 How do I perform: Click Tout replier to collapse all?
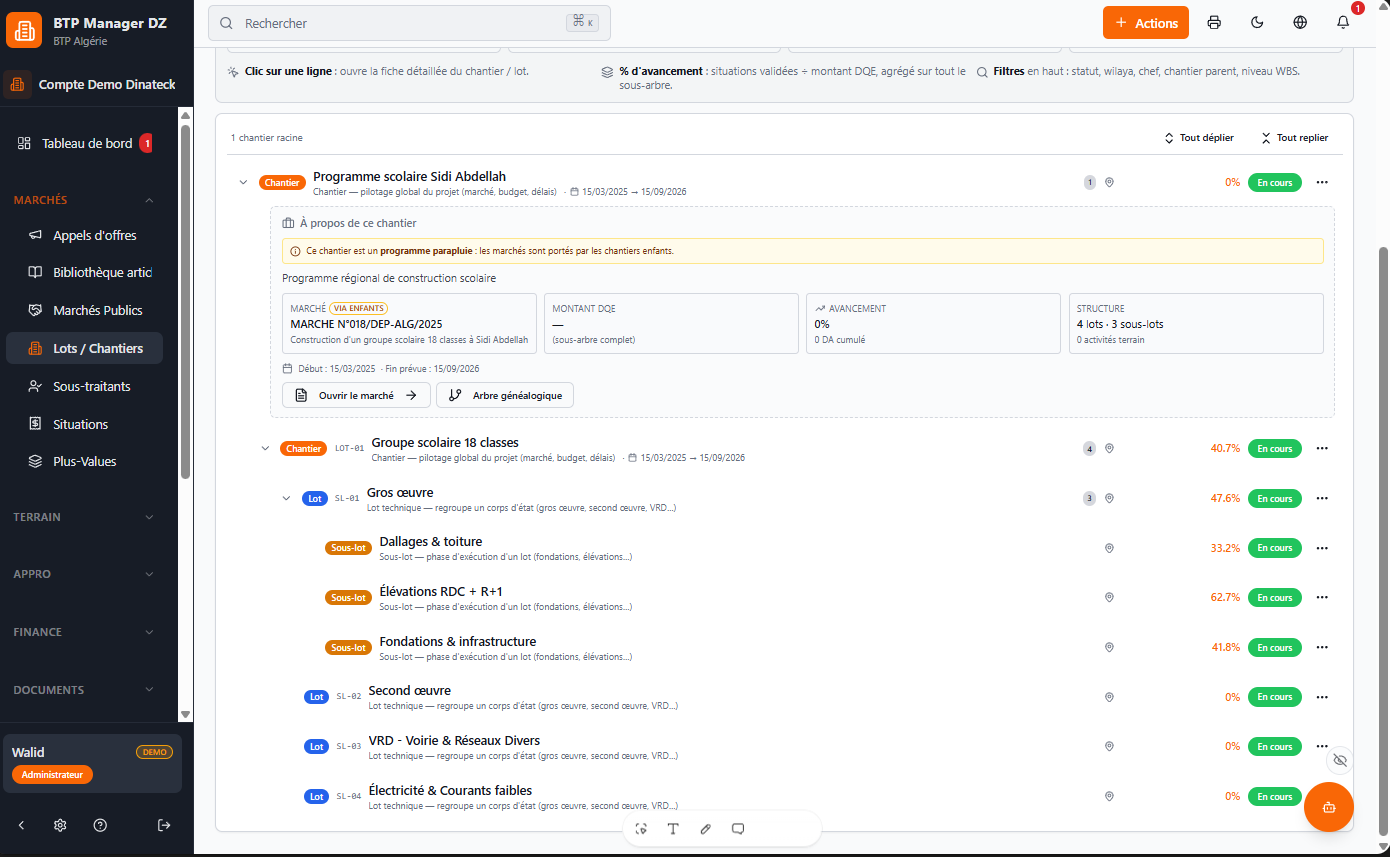pyautogui.click(x=1295, y=138)
